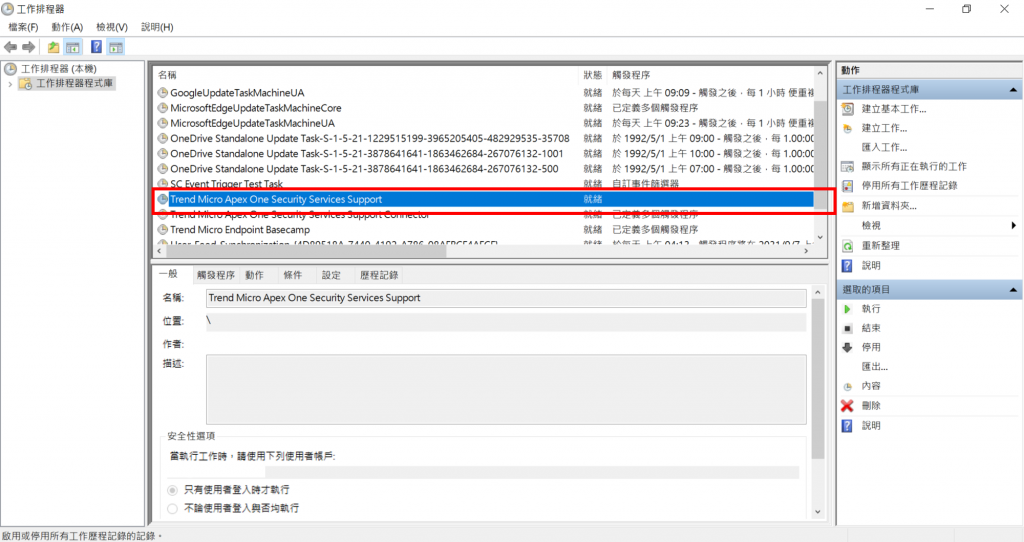
Task: Select OneDrive Standalone Update Task ending 35708
Action: pos(485,138)
